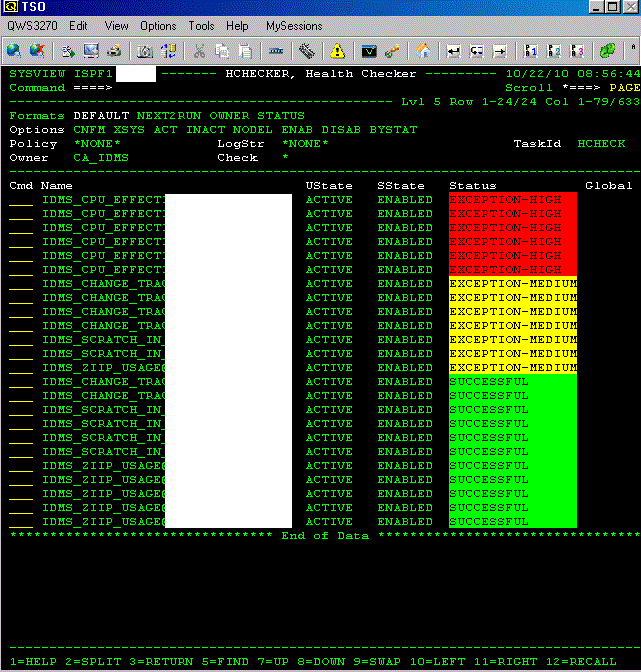
Task: Open the MySessions menu
Action: click(294, 26)
